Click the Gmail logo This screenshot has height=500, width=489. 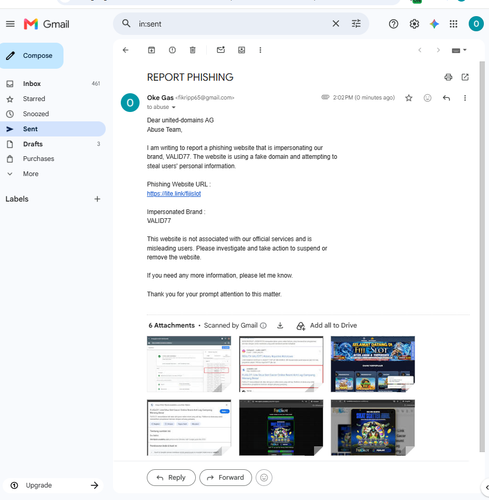click(x=47, y=24)
